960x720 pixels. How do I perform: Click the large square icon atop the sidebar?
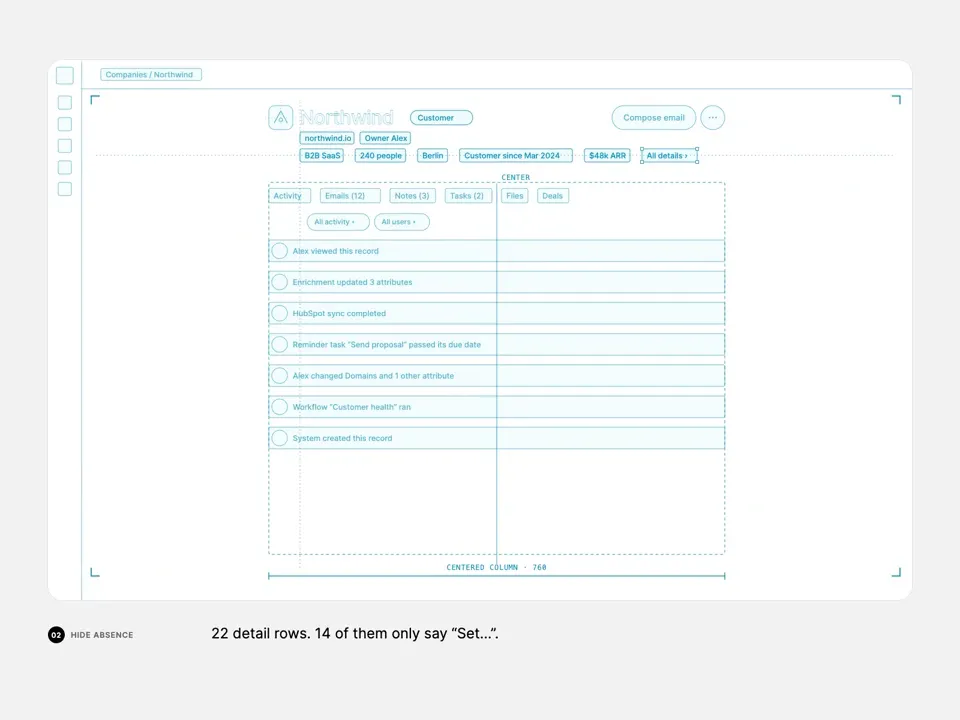pyautogui.click(x=65, y=75)
